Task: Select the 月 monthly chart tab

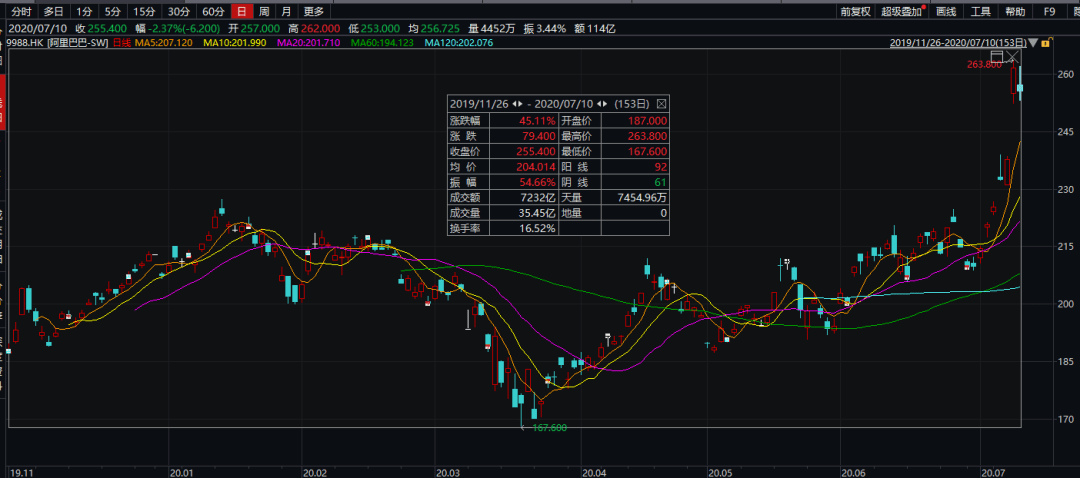Action: point(287,12)
